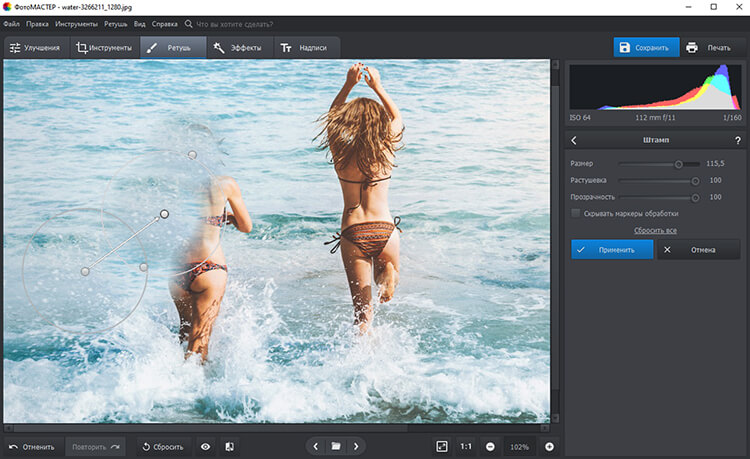Image resolution: width=750 pixels, height=459 pixels.
Task: Click the Сбросить reset button
Action: (163, 447)
